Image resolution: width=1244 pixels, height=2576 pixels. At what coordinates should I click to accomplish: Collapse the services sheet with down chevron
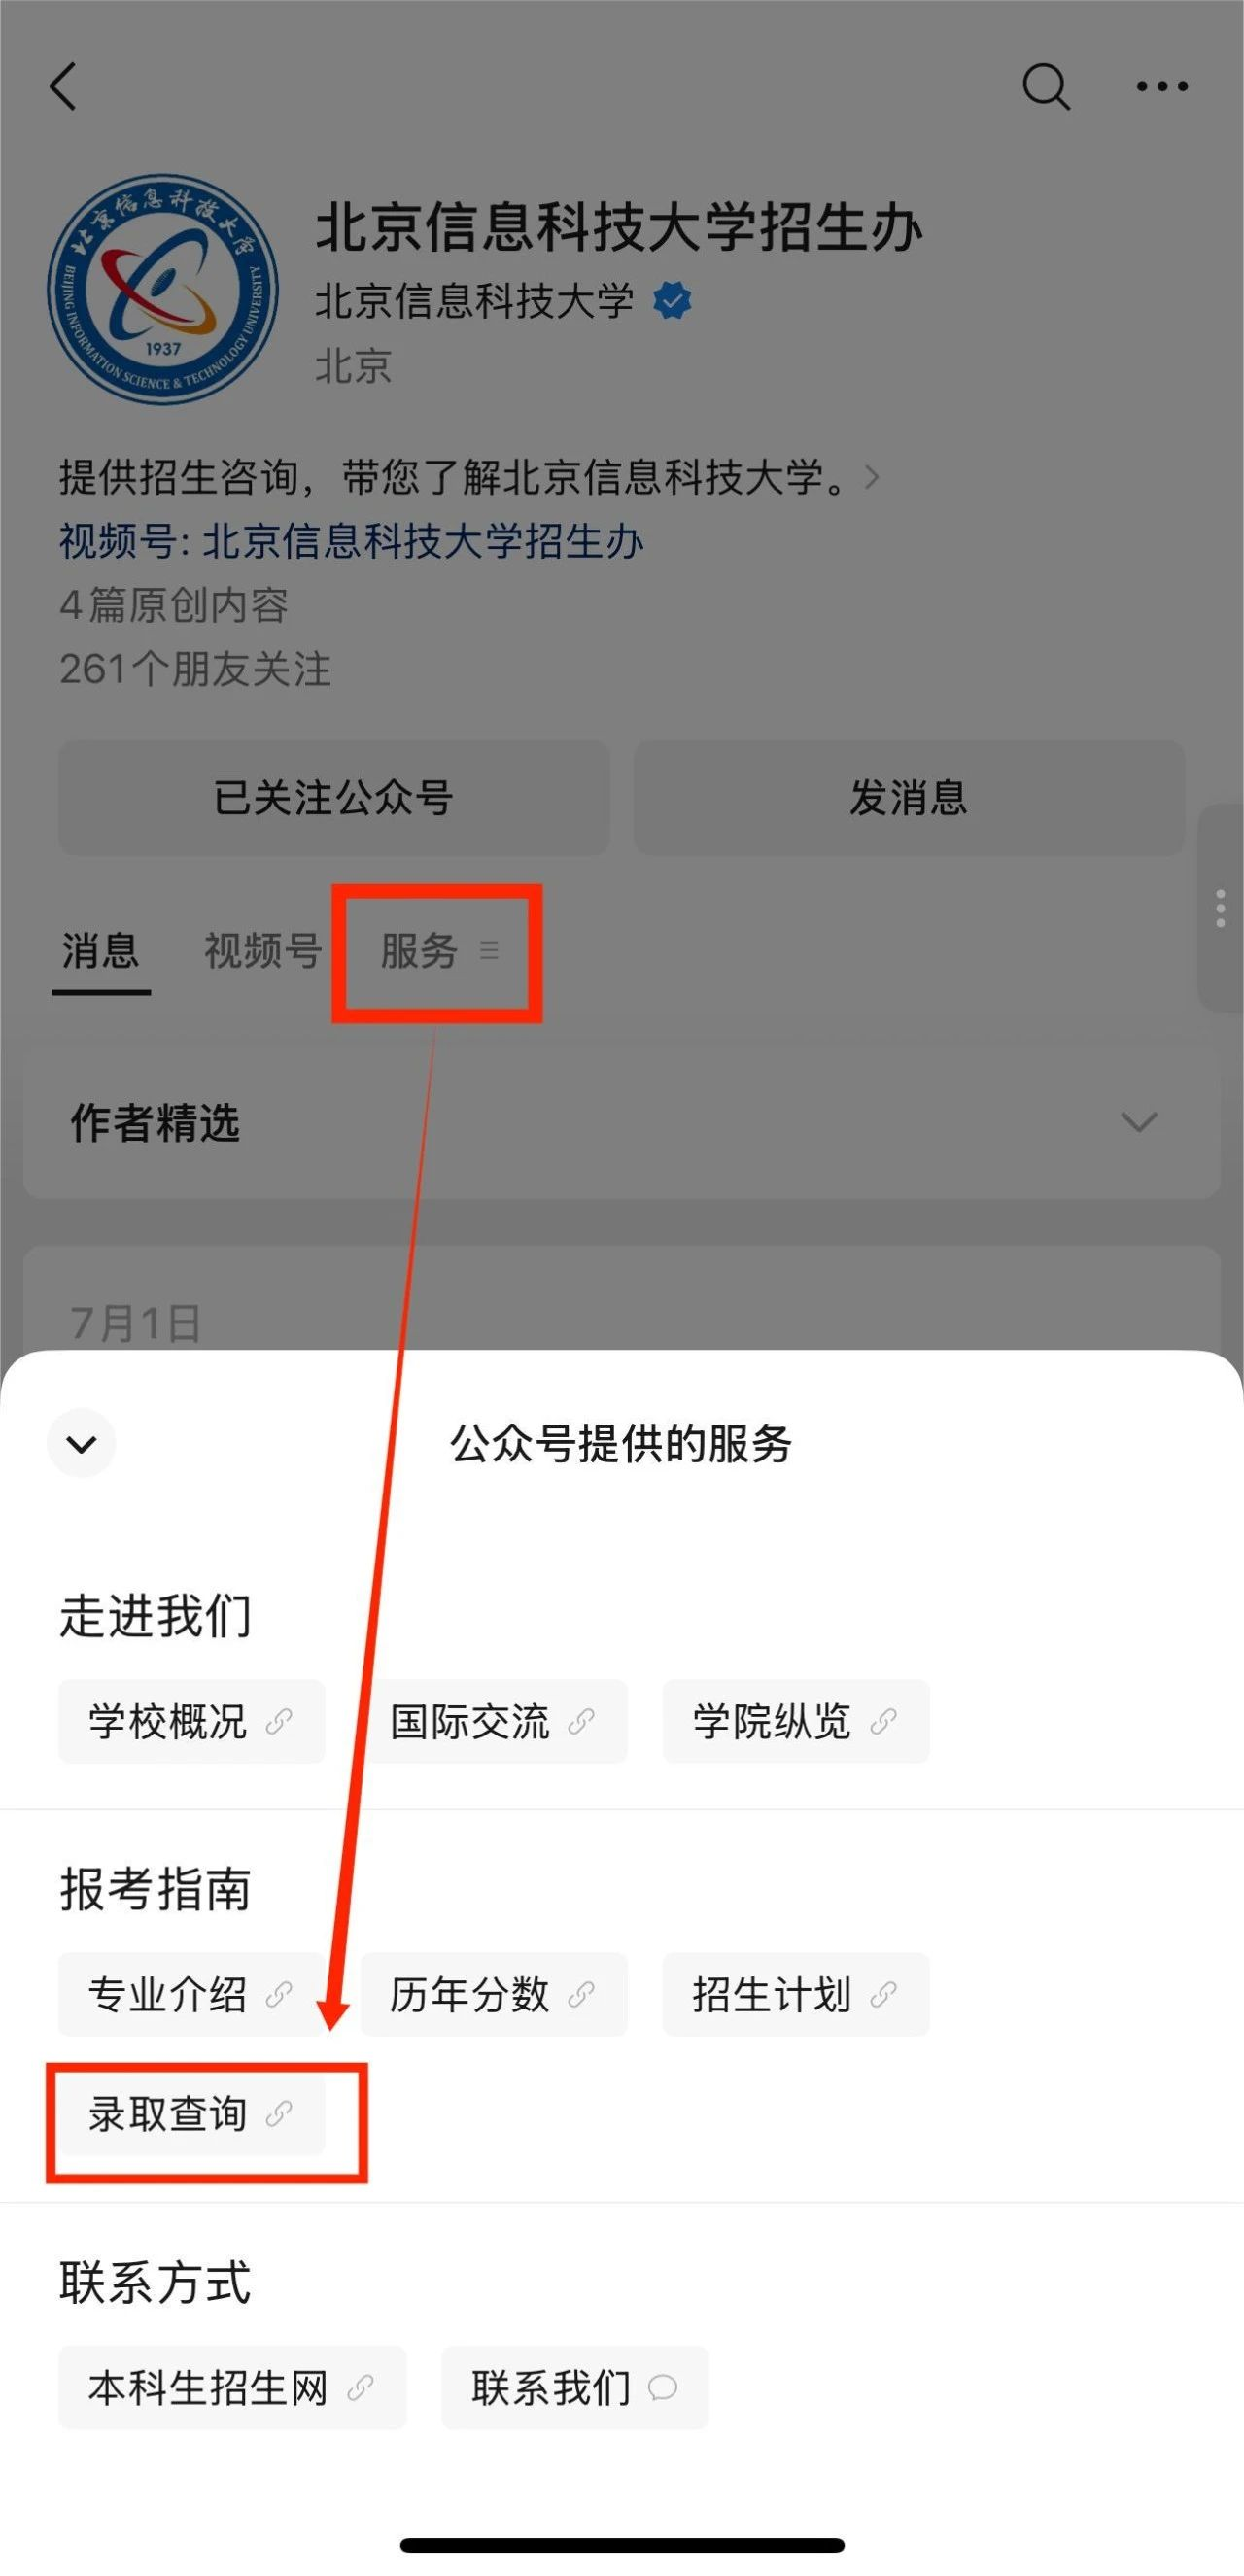coord(81,1443)
